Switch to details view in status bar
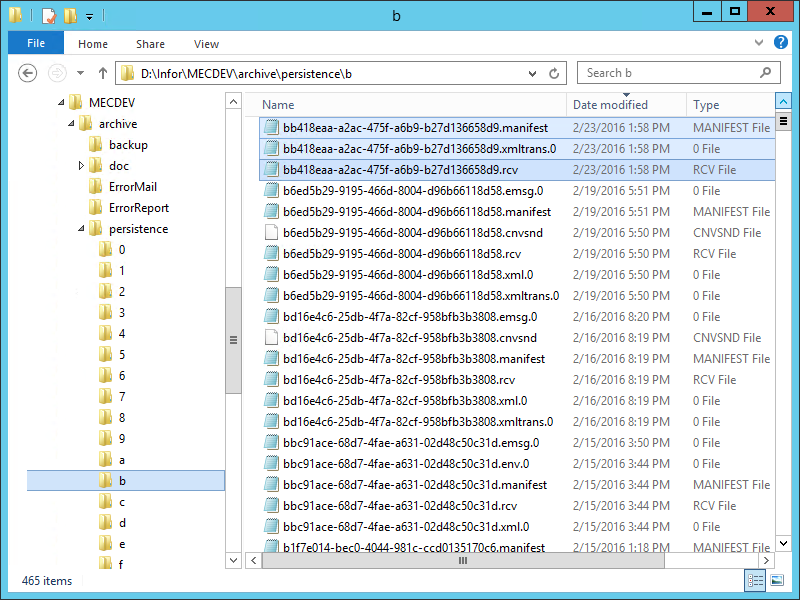 click(756, 581)
